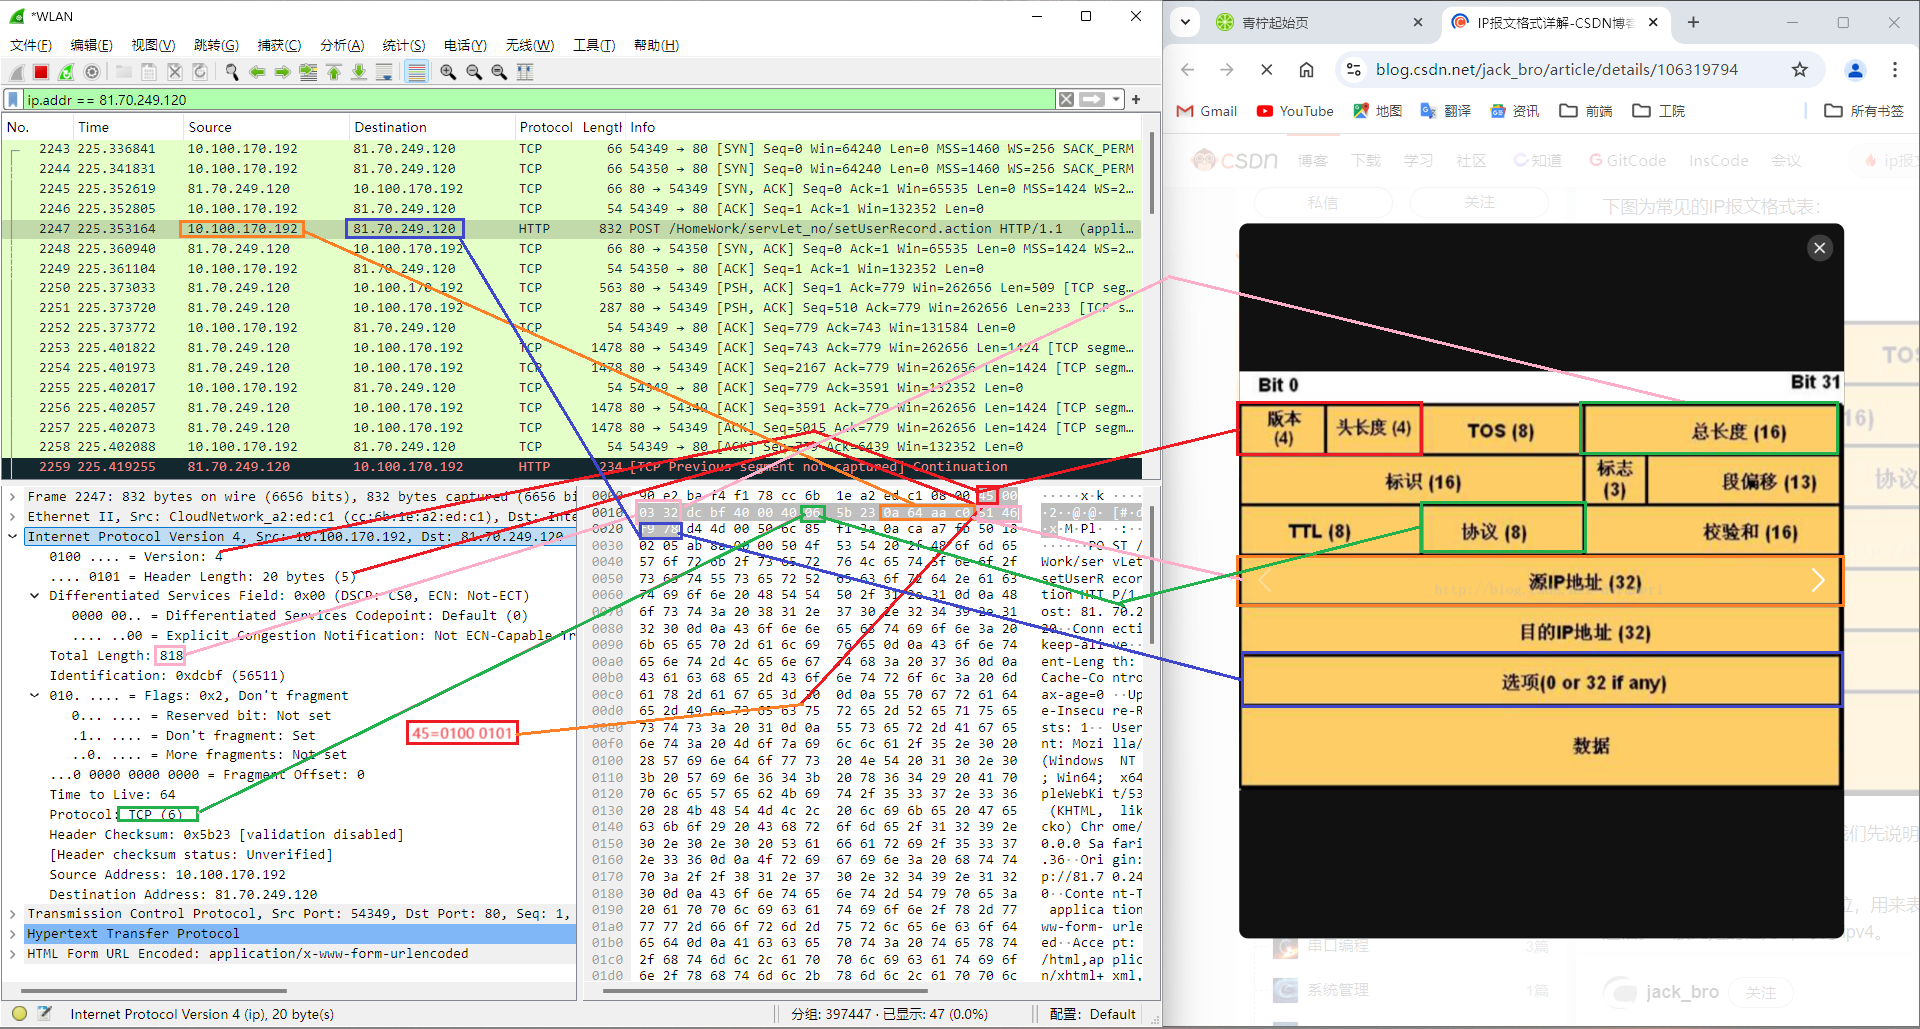Open a new browser tab
1920x1029 pixels.
(1693, 22)
